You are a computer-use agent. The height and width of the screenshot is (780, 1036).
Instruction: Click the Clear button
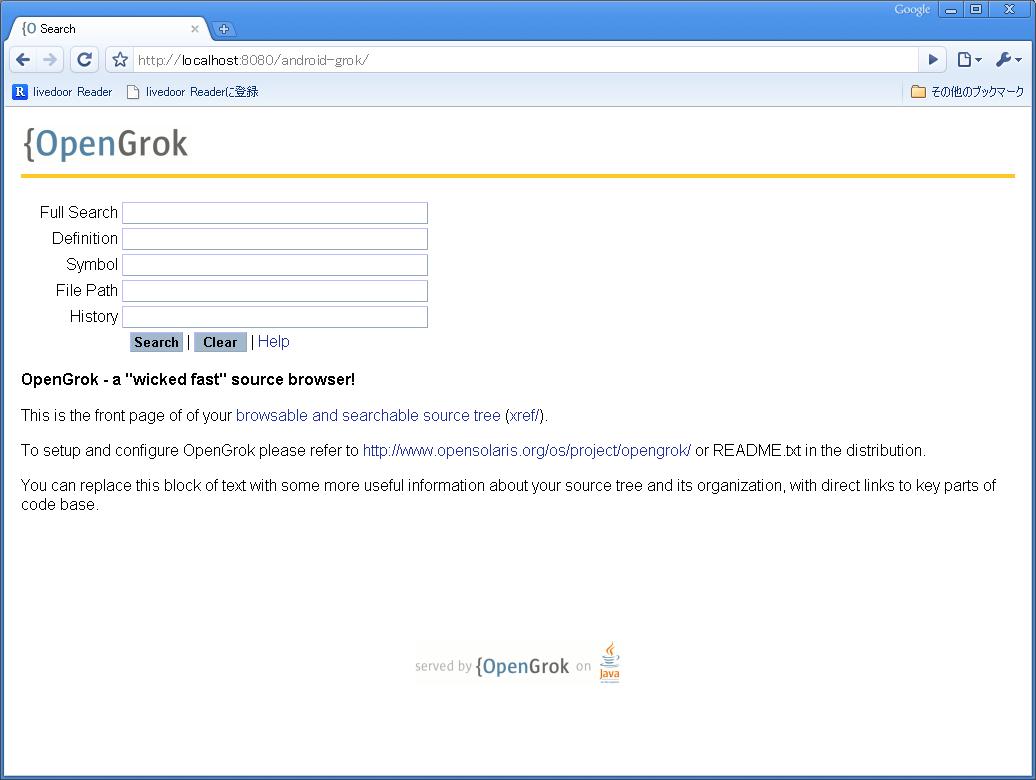[220, 342]
